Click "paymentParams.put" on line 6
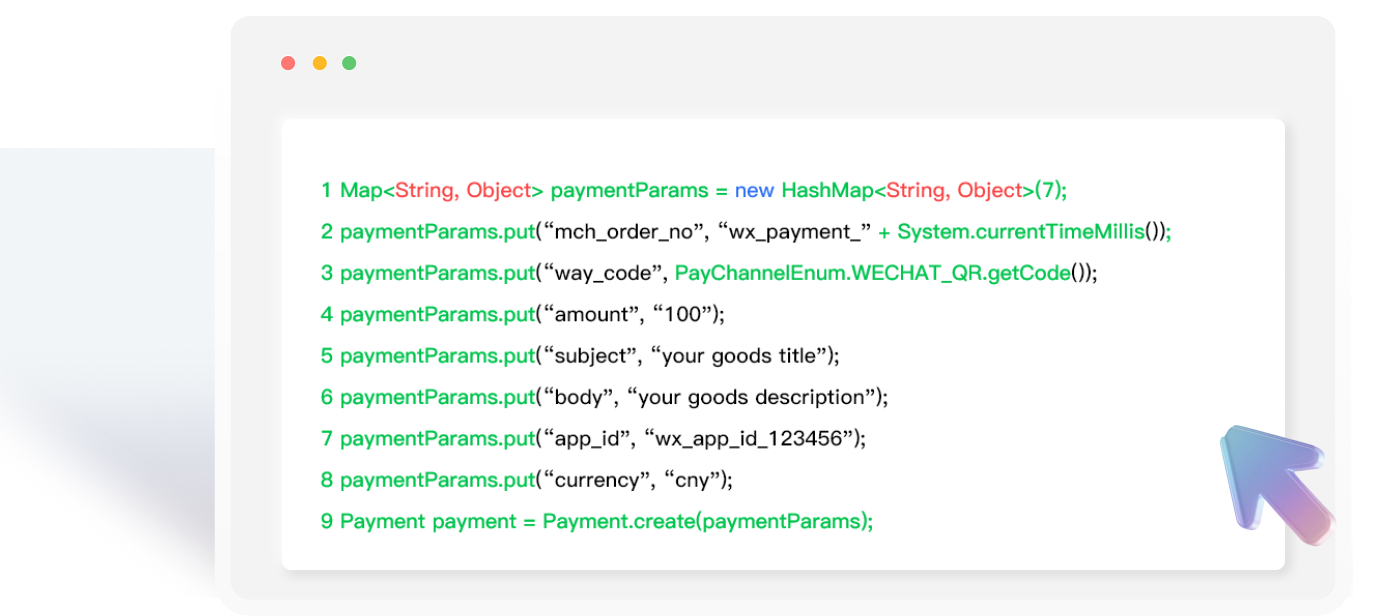The image size is (1389, 616). pyautogui.click(x=437, y=397)
